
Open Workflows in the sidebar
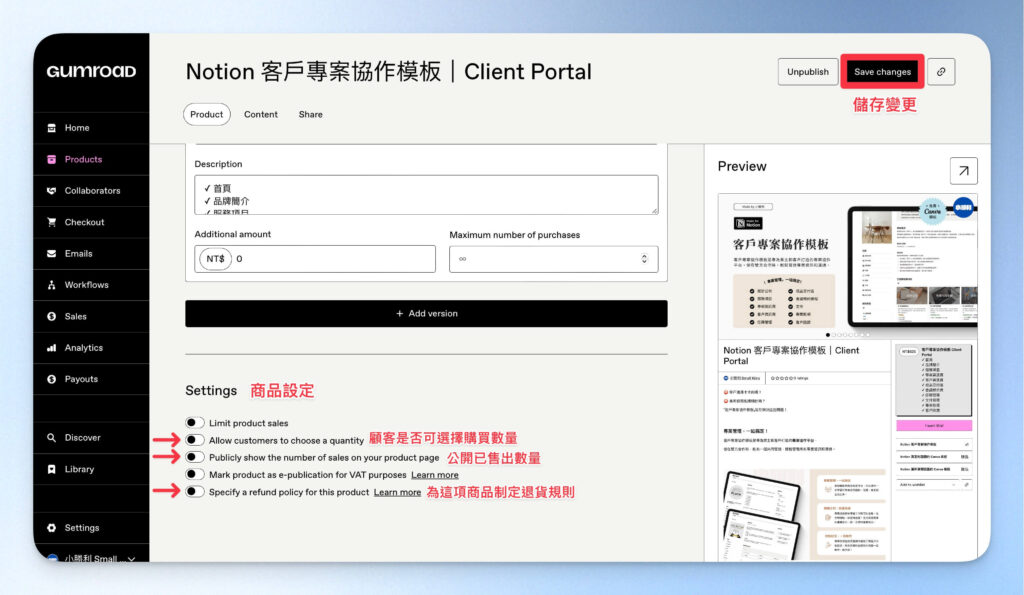click(x=91, y=285)
